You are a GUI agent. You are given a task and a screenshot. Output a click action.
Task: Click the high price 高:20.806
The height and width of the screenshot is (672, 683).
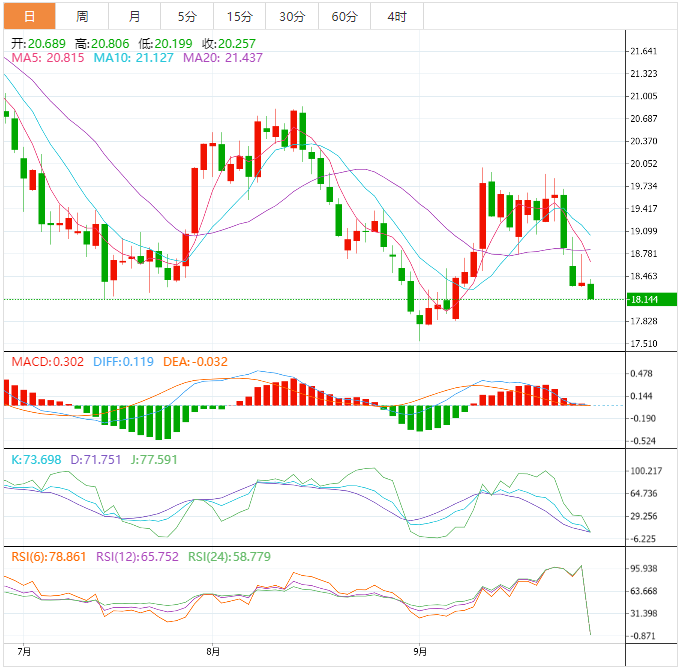102,44
